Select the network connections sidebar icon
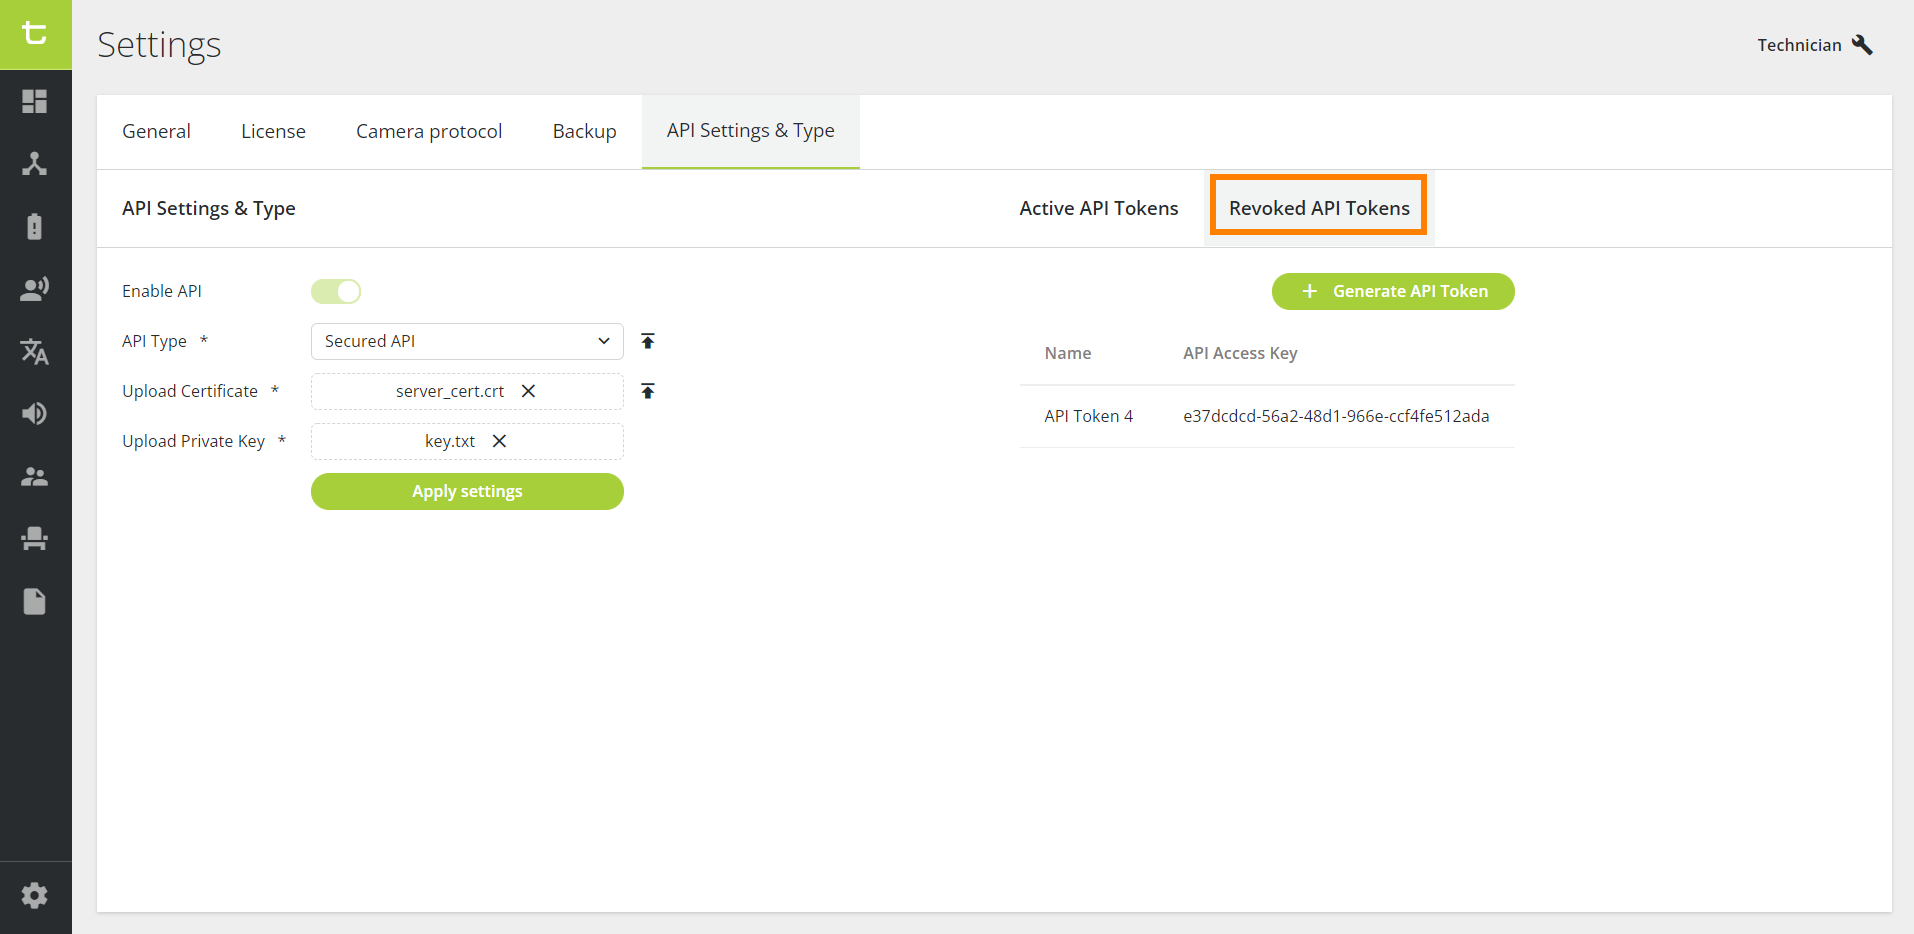1914x934 pixels. point(35,163)
